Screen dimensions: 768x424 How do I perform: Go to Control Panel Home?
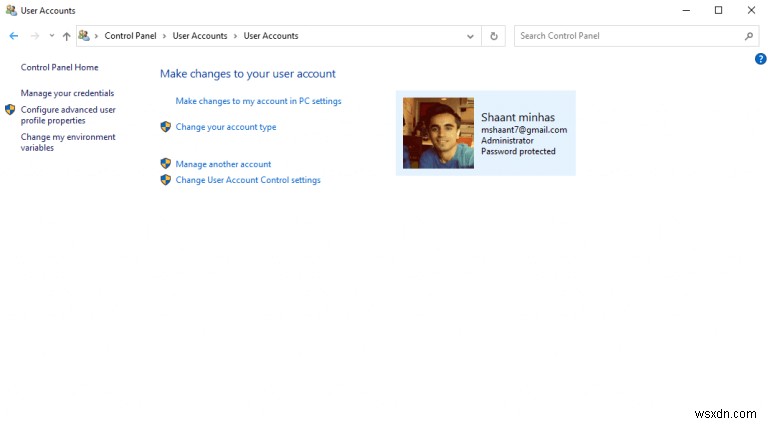coord(60,67)
